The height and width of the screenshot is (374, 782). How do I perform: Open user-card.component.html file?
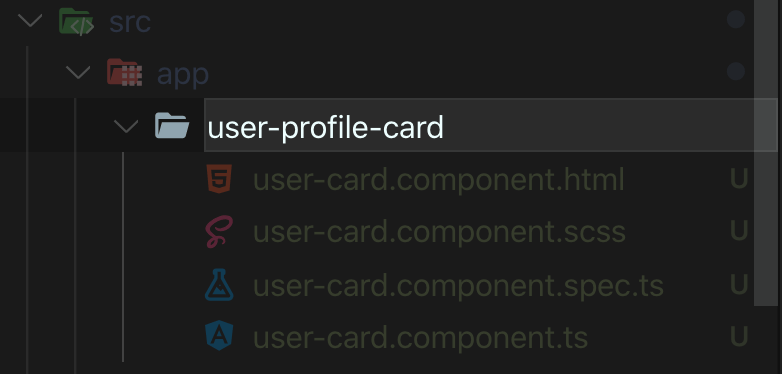439,180
